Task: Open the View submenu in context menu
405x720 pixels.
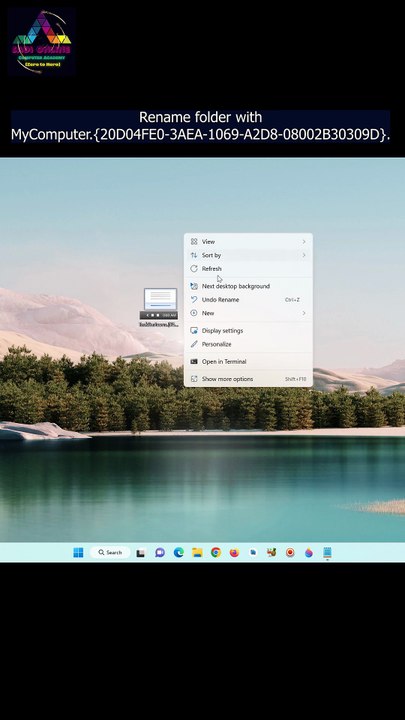Action: pos(248,242)
